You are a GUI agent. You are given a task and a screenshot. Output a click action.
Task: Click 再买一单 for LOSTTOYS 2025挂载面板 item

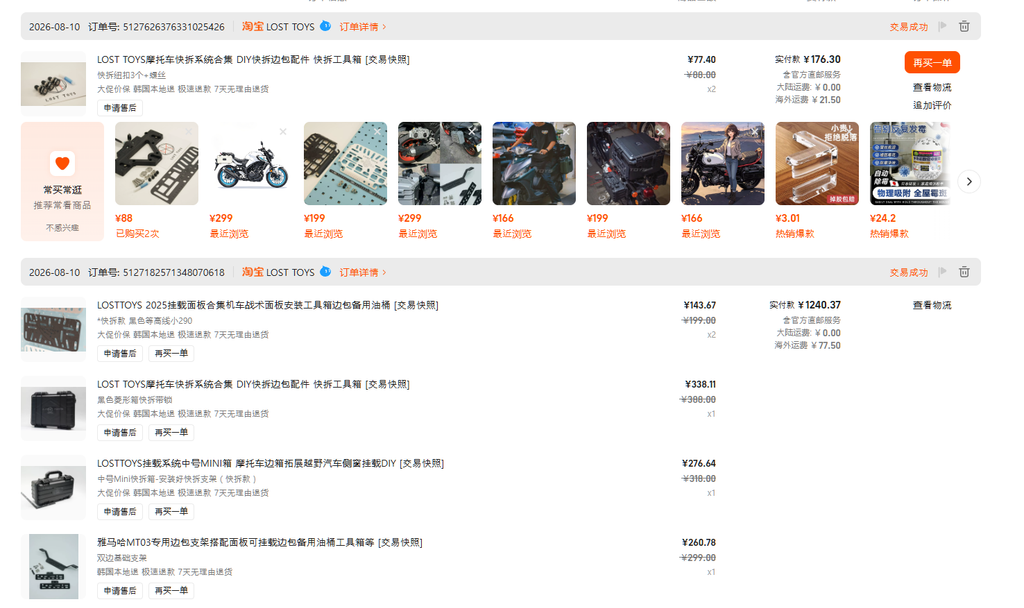pyautogui.click(x=171, y=353)
